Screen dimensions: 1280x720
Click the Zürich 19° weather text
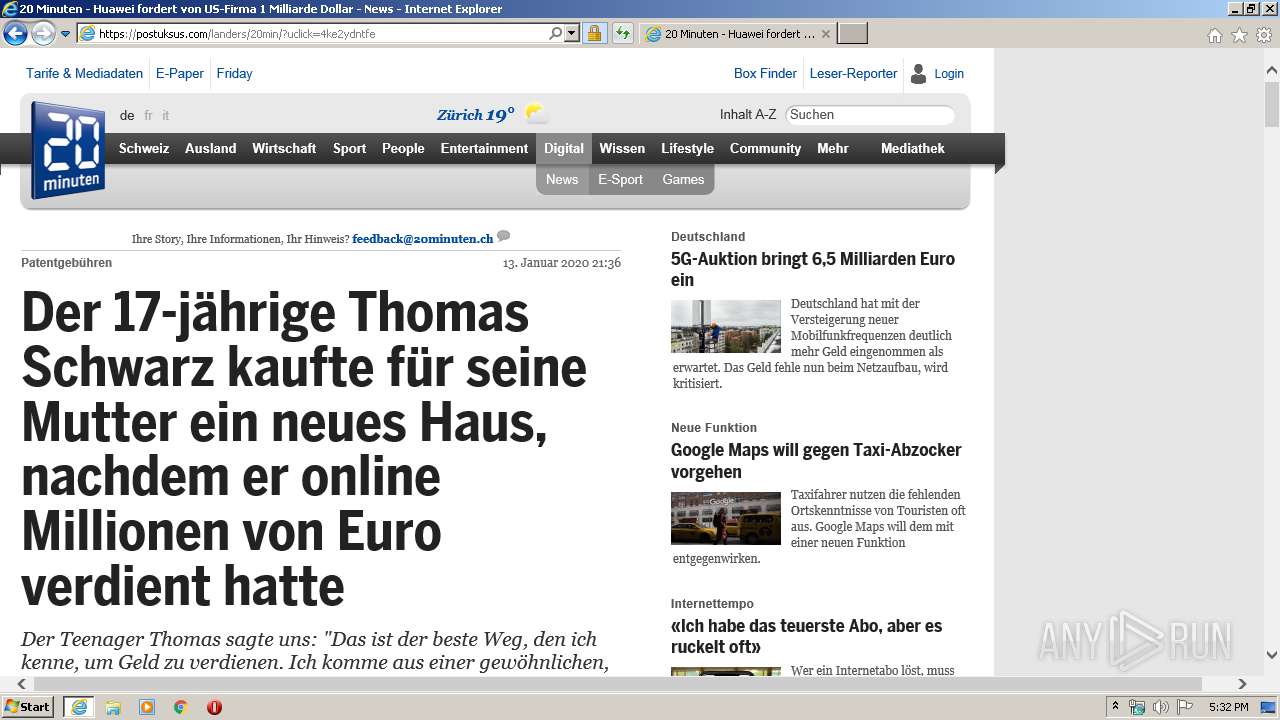tap(476, 114)
